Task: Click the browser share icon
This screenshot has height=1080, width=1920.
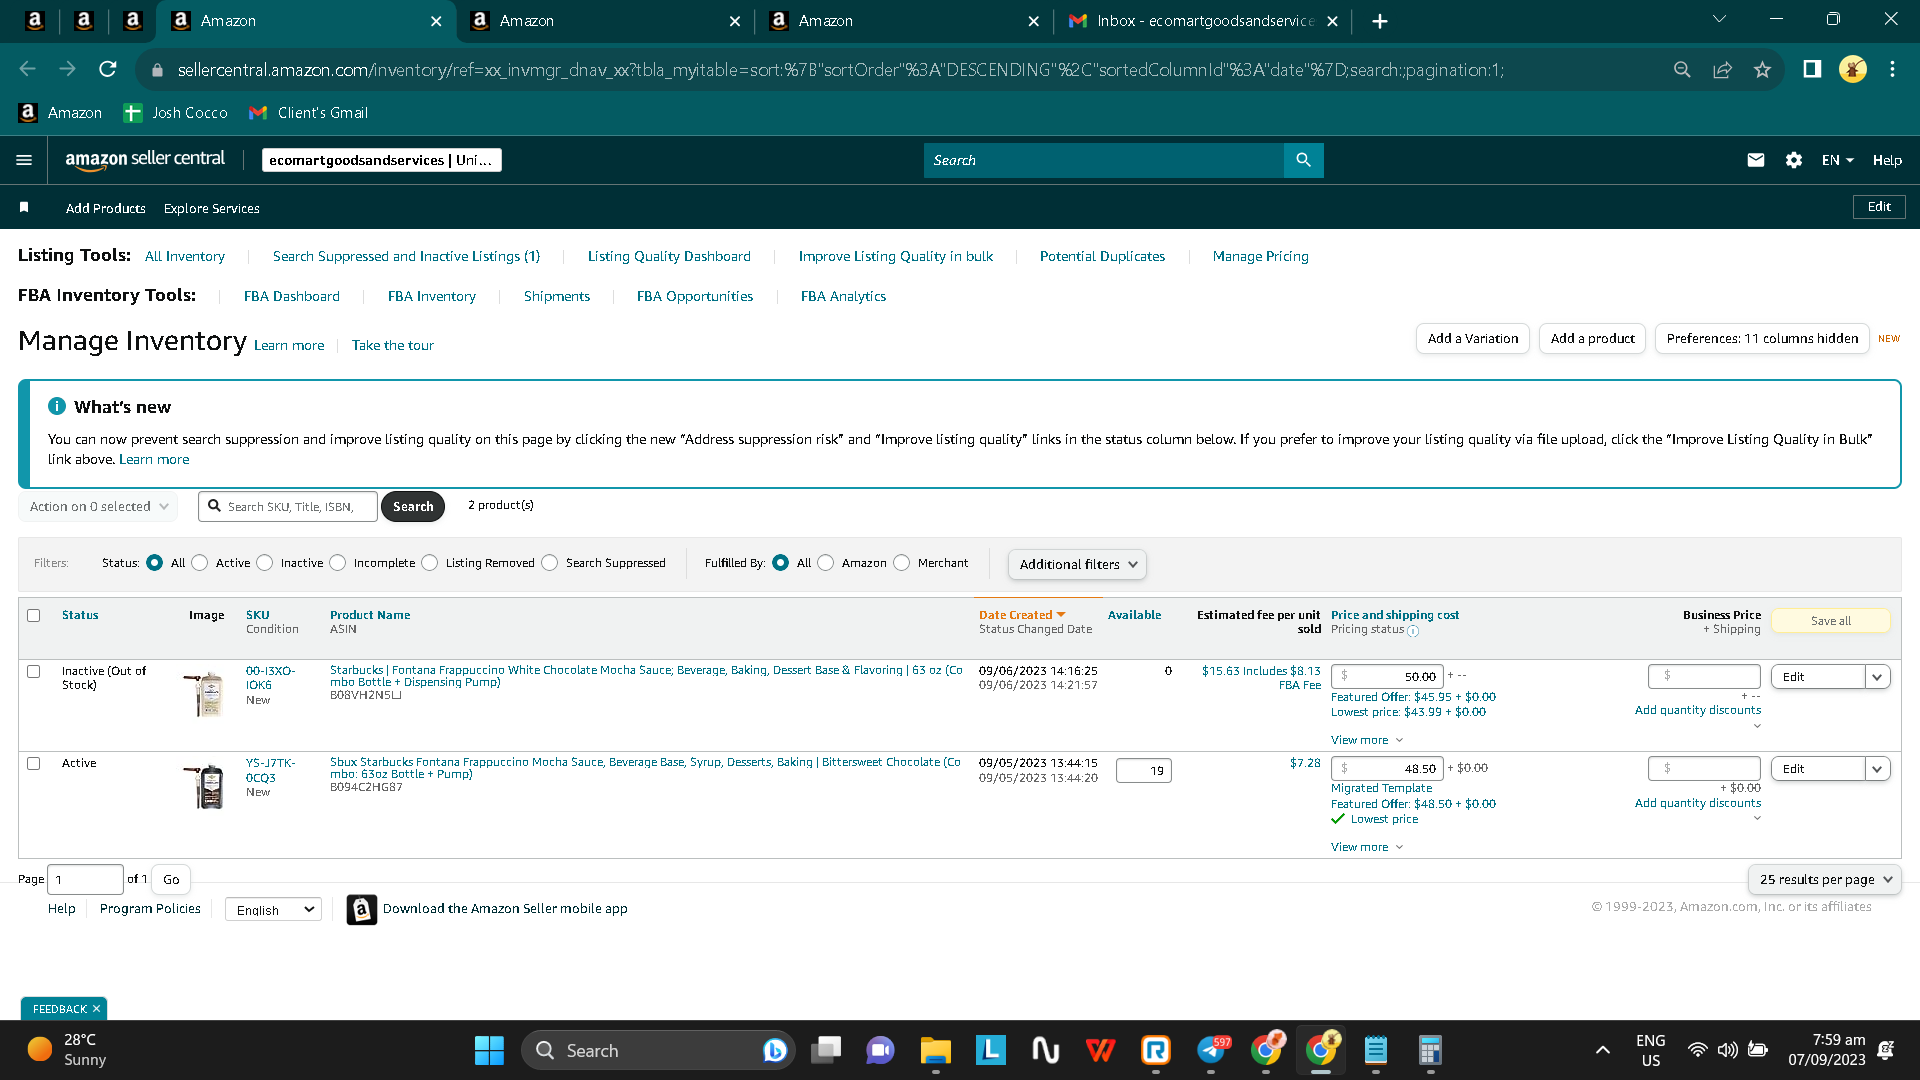Action: point(1722,69)
